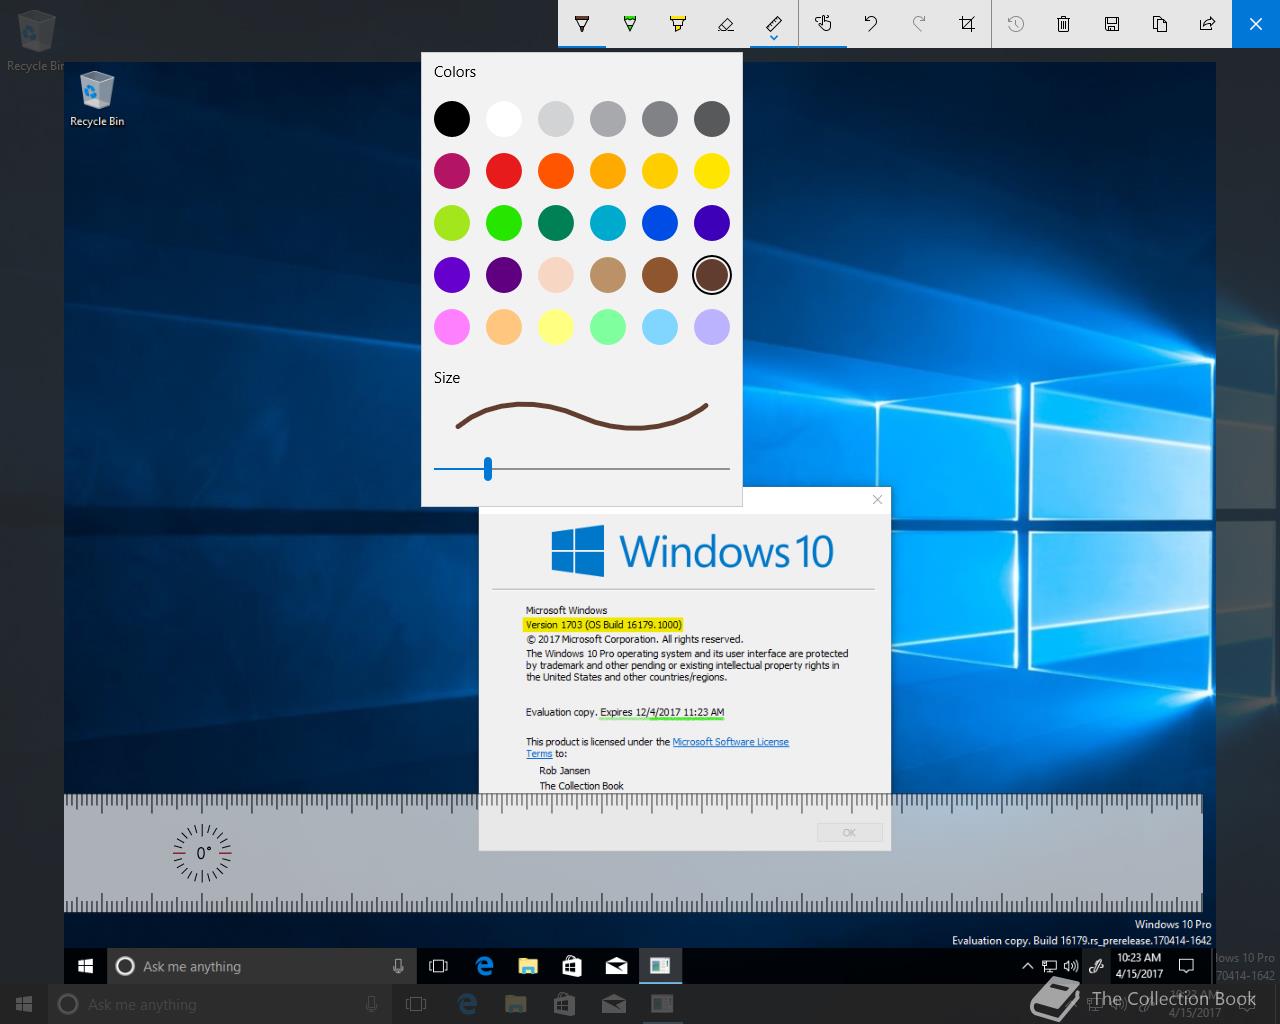1280x1024 pixels.
Task: Click the Cortana search box
Action: 260,966
